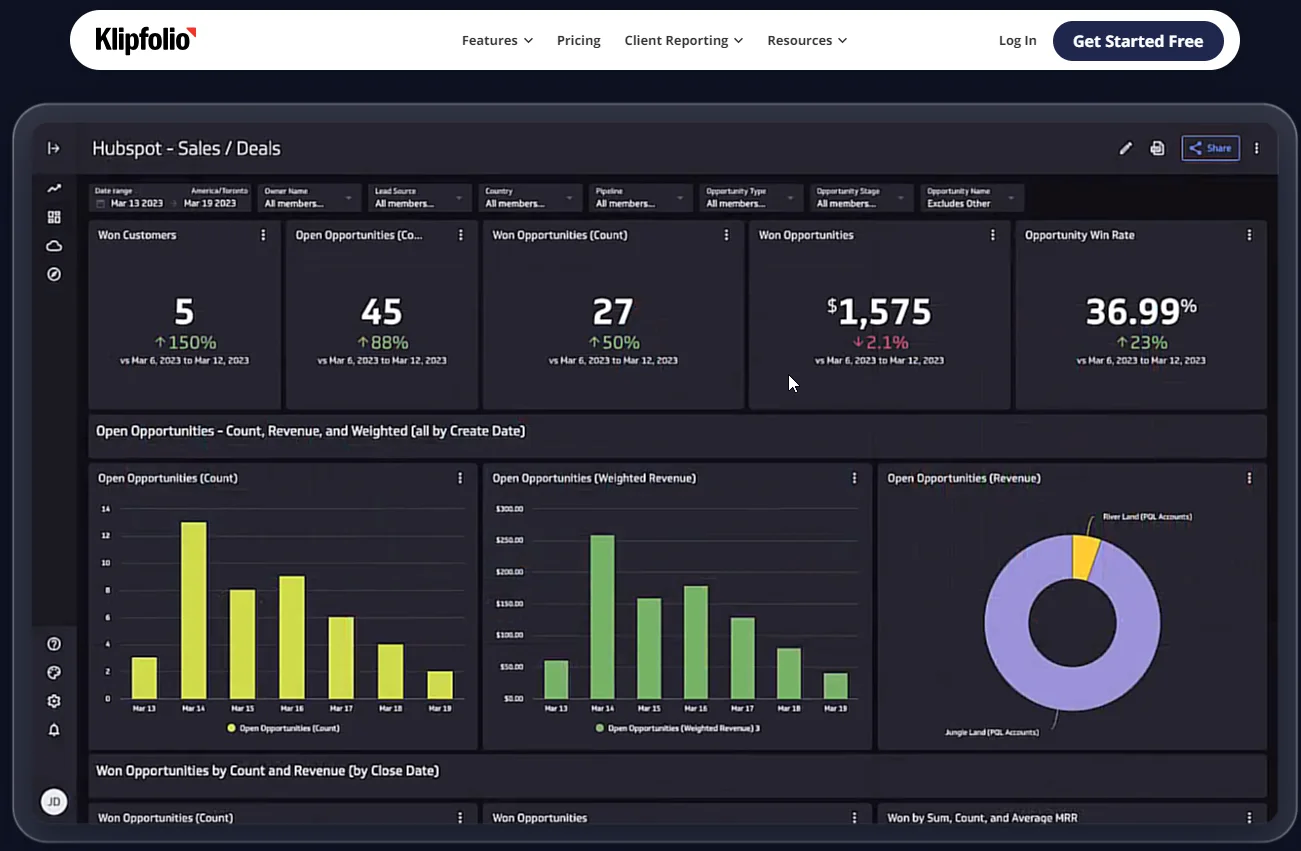Viewport: 1301px width, 851px height.
Task: Click the Mar 14 yellow bar
Action: tap(194, 610)
